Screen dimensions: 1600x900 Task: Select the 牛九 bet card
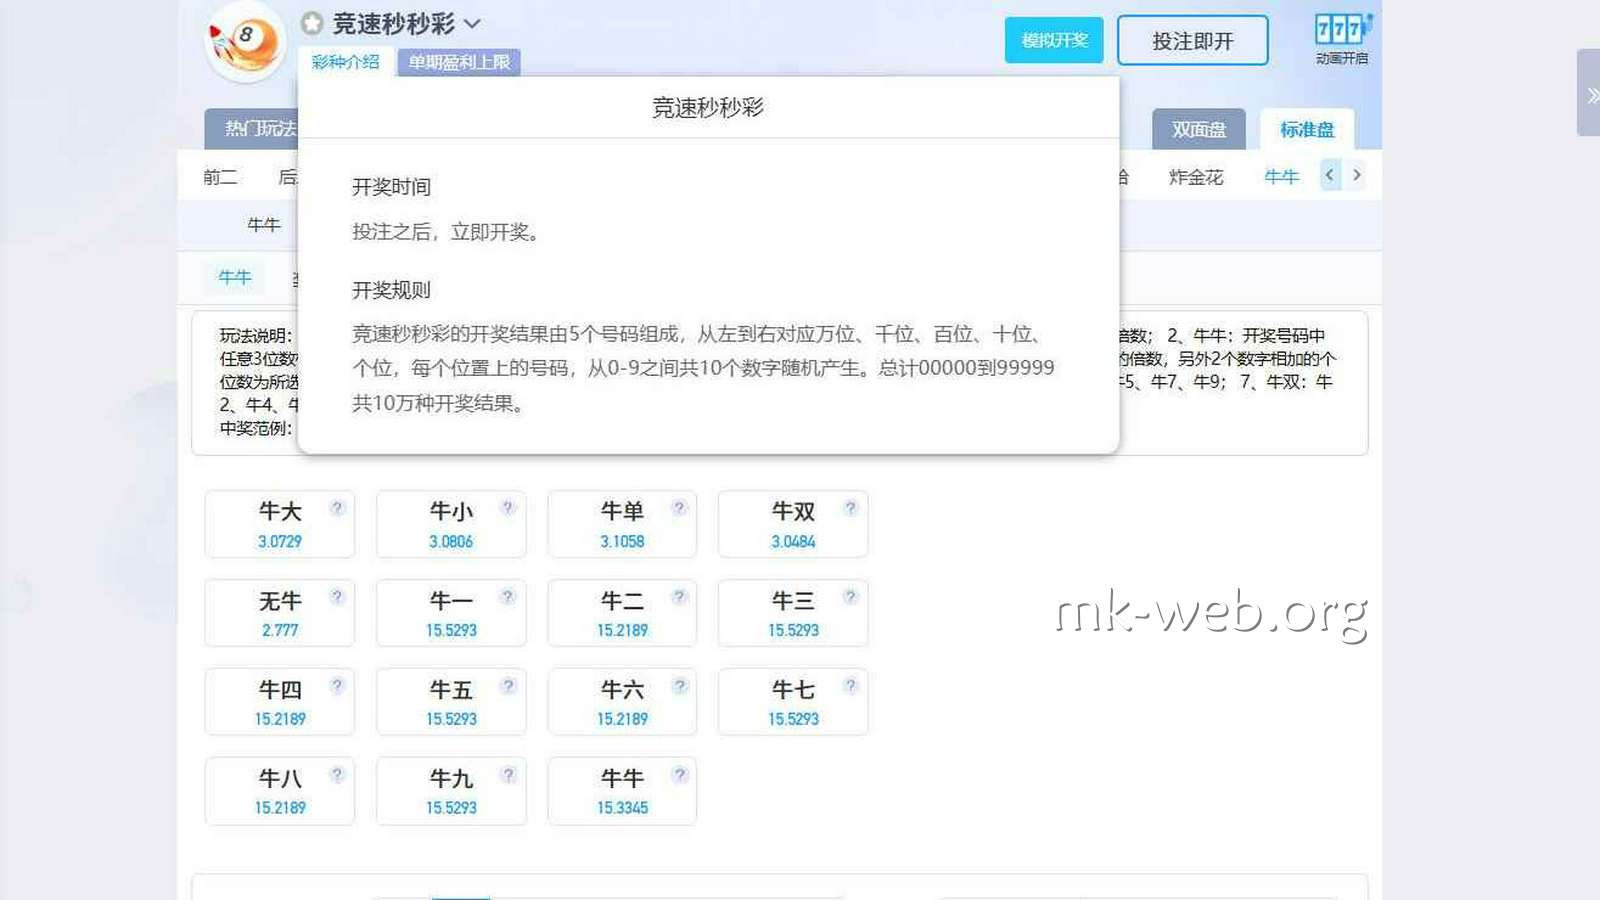(451, 791)
